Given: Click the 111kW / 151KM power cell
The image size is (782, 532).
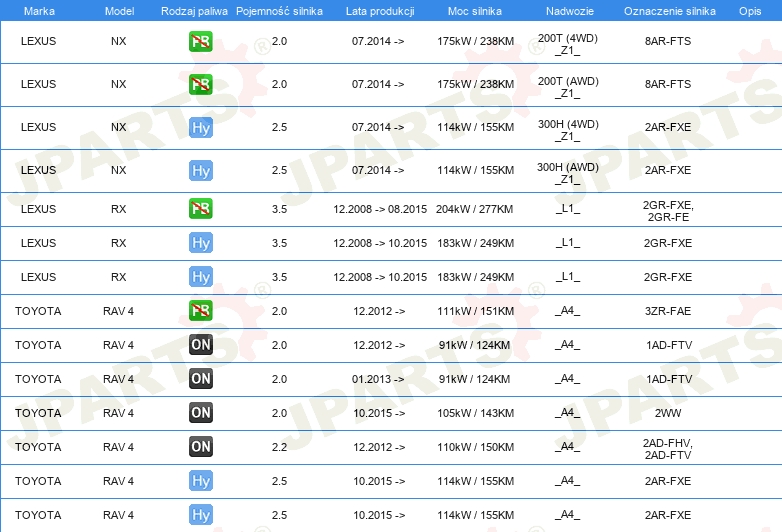Looking at the screenshot, I should click(476, 311).
